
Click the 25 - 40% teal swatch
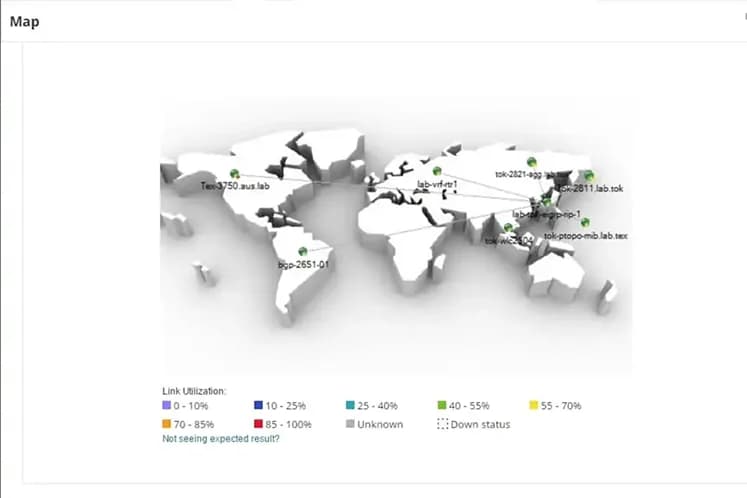pyautogui.click(x=350, y=405)
